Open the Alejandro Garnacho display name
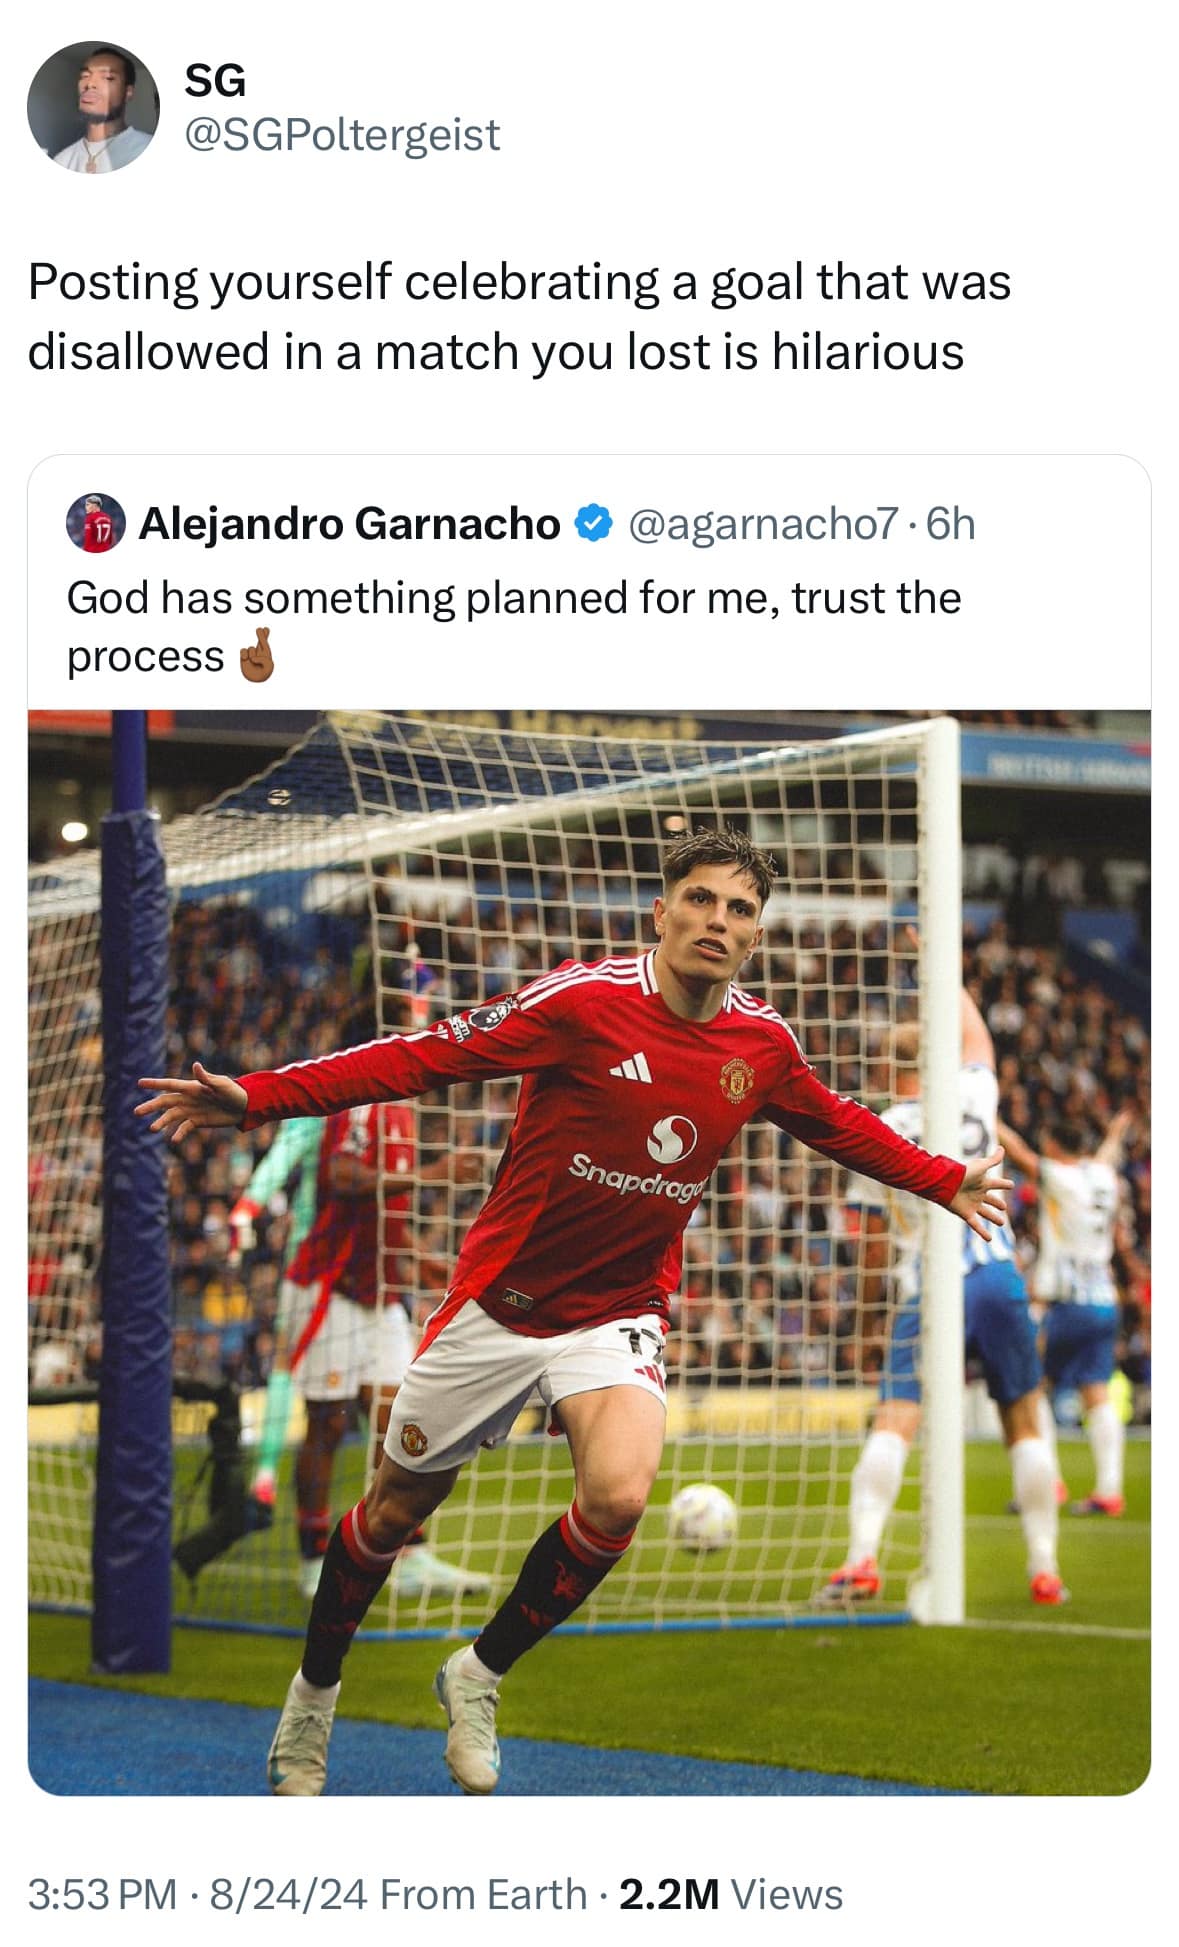Image resolution: width=1179 pixels, height=1947 pixels. click(349, 524)
